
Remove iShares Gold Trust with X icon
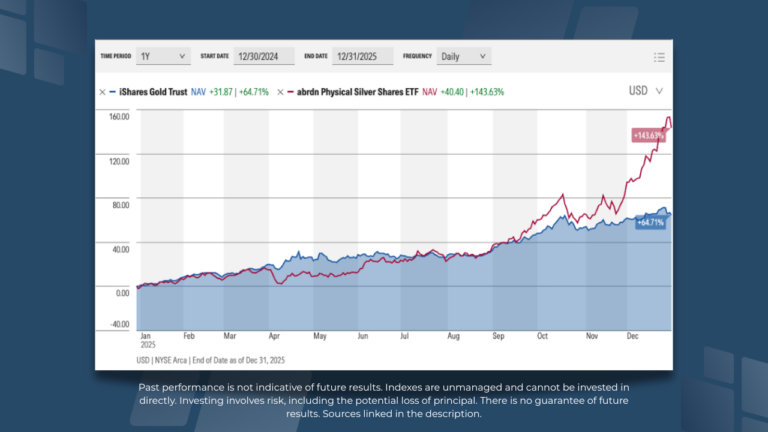(102, 91)
